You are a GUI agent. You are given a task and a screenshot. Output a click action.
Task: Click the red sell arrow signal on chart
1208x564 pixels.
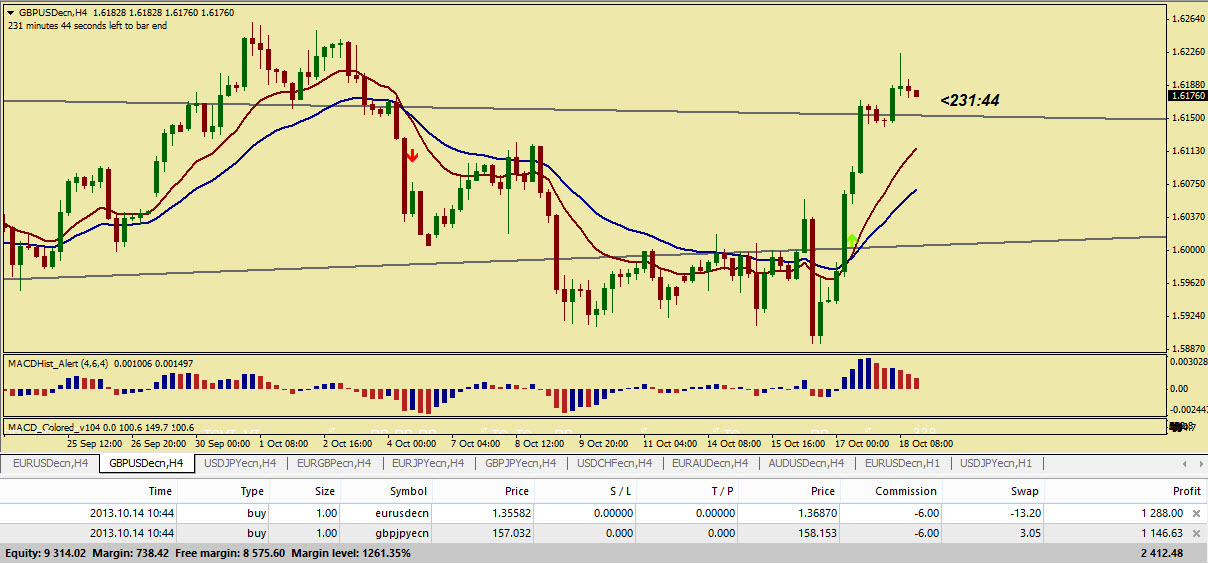coord(411,156)
